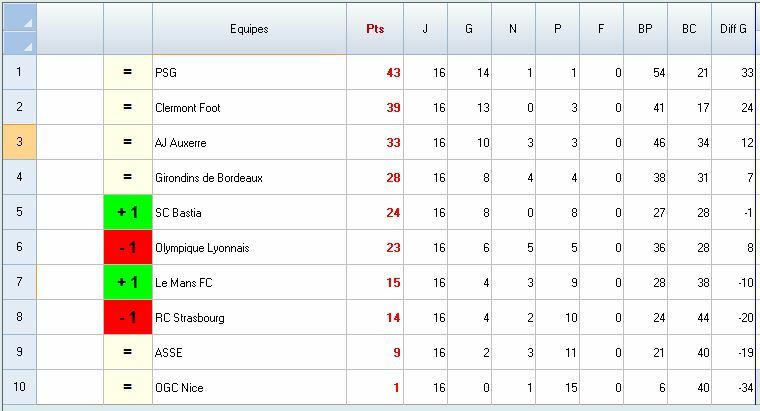Click Girondins de Bordeaux team cell
This screenshot has width=760, height=411.
pyautogui.click(x=209, y=178)
